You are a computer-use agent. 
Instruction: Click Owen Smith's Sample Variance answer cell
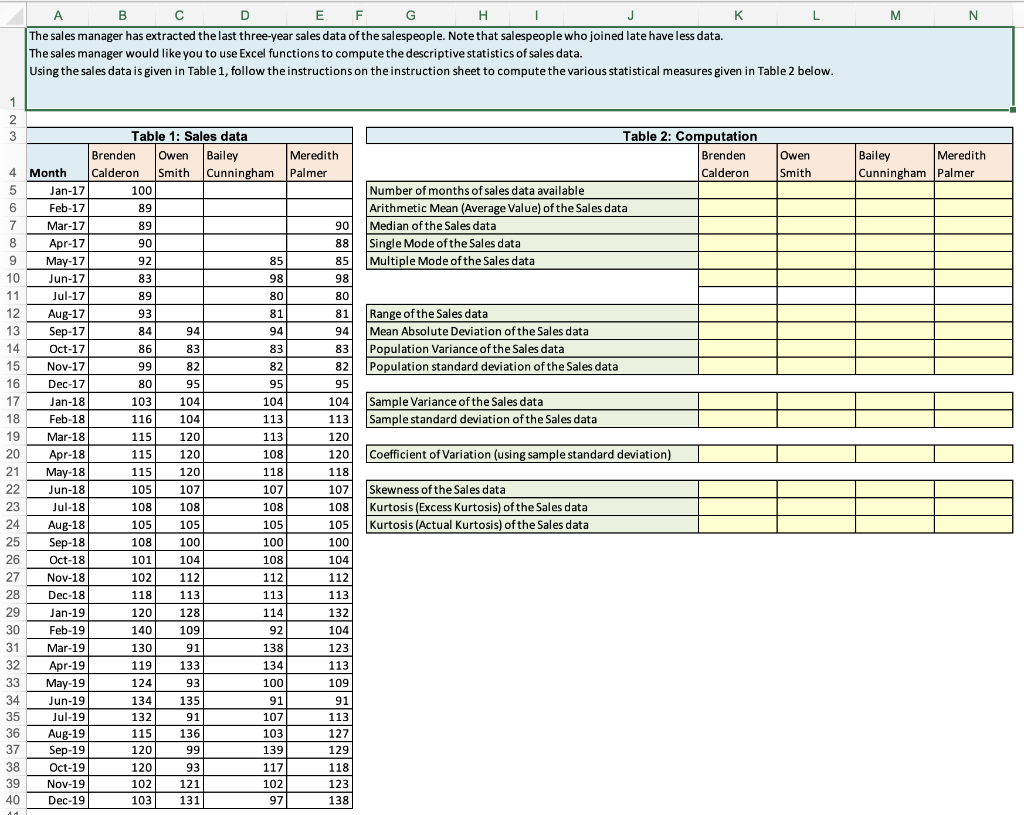[x=816, y=401]
